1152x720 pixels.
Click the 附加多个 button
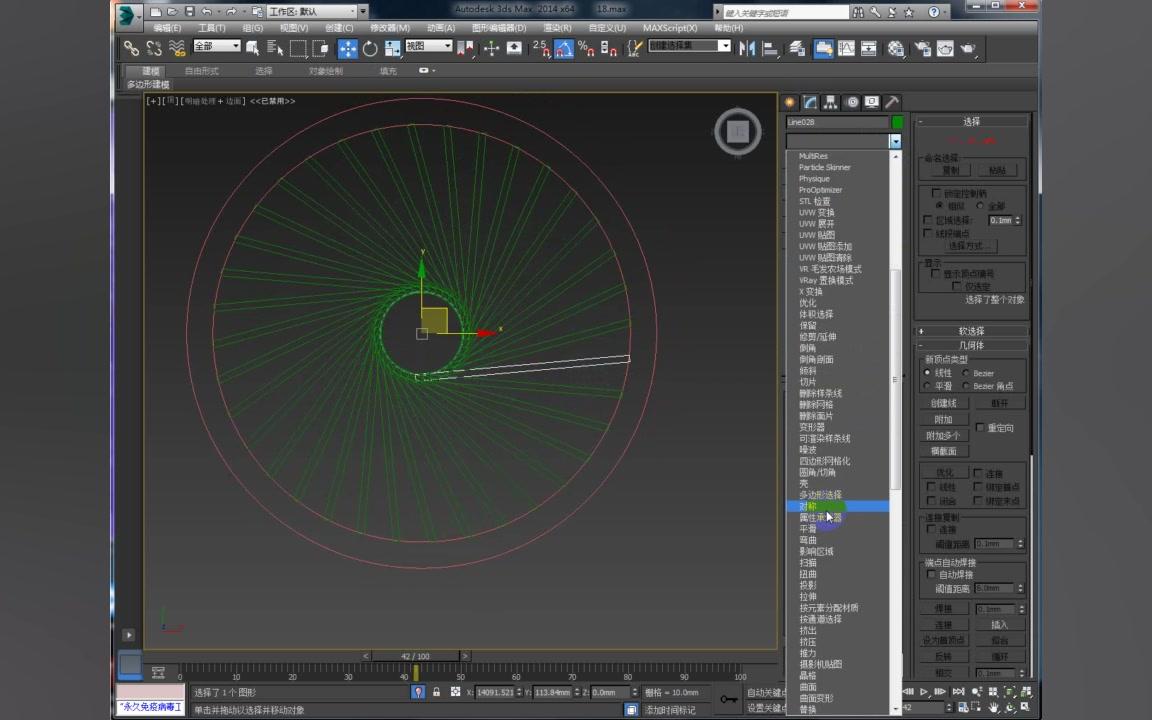click(943, 436)
